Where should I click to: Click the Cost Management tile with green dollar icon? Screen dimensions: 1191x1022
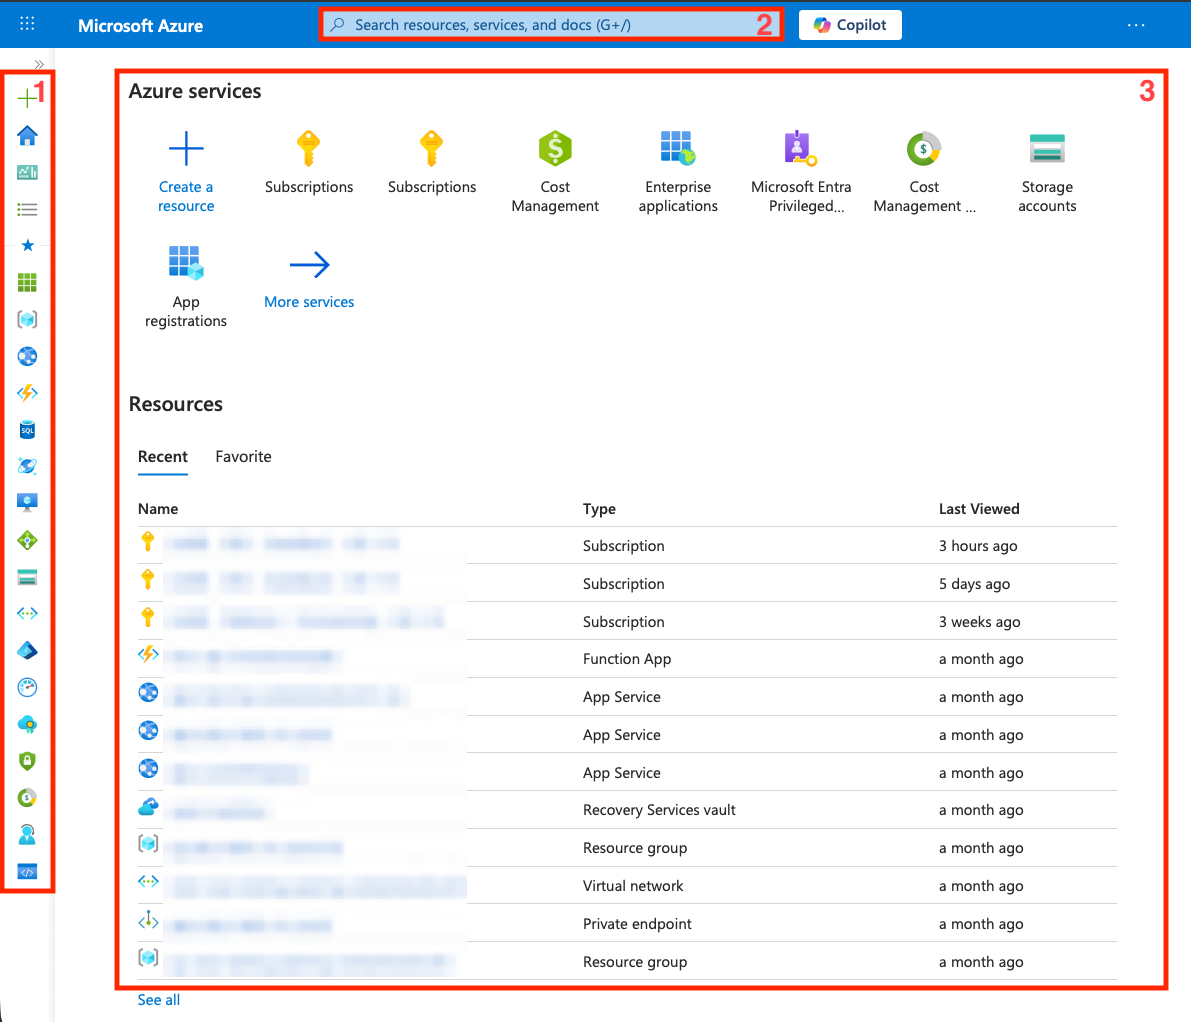tap(555, 168)
